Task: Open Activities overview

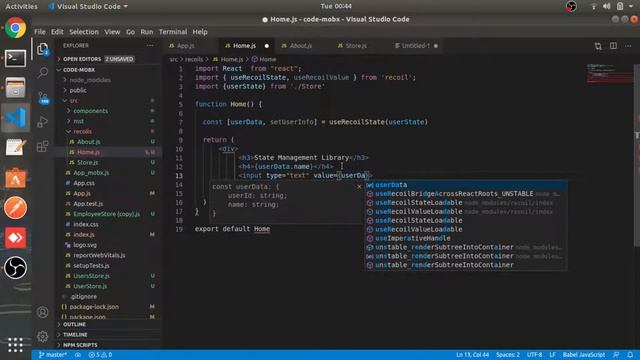Action: click(21, 7)
